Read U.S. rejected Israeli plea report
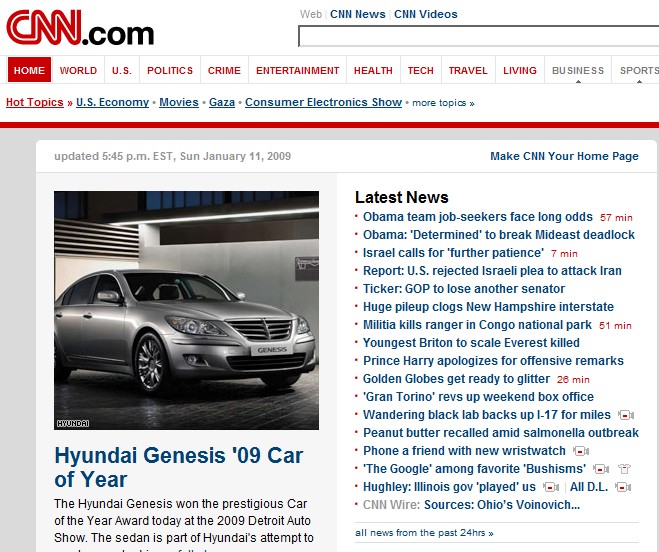 point(492,271)
